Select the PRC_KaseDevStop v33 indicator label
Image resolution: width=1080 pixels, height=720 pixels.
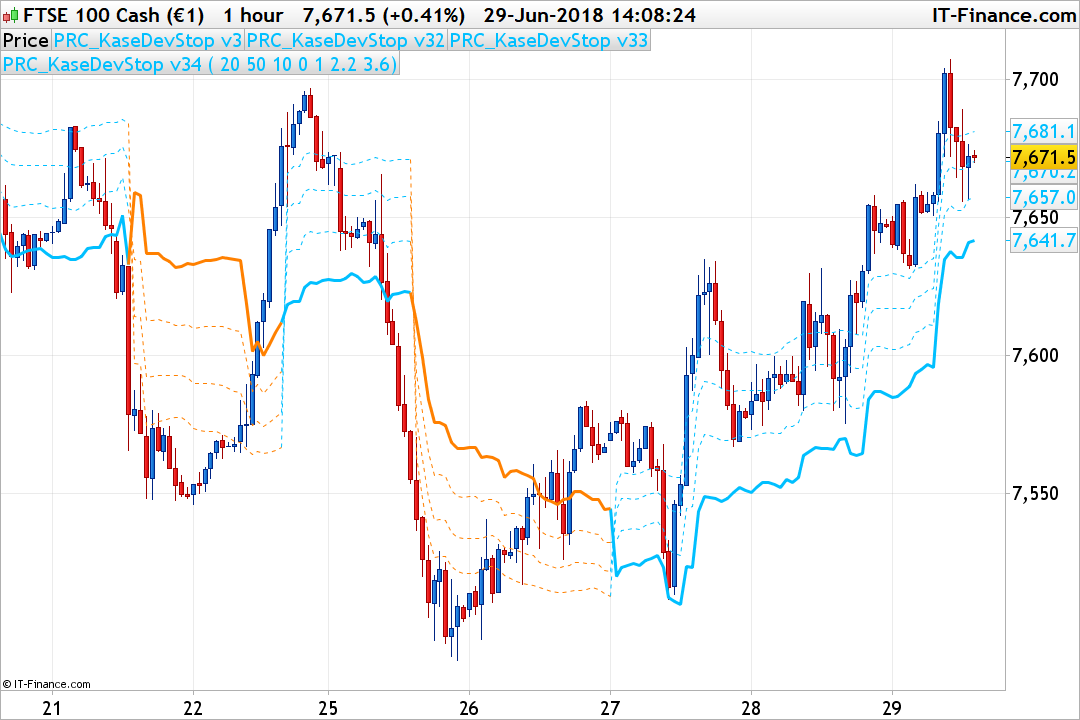[x=548, y=41]
